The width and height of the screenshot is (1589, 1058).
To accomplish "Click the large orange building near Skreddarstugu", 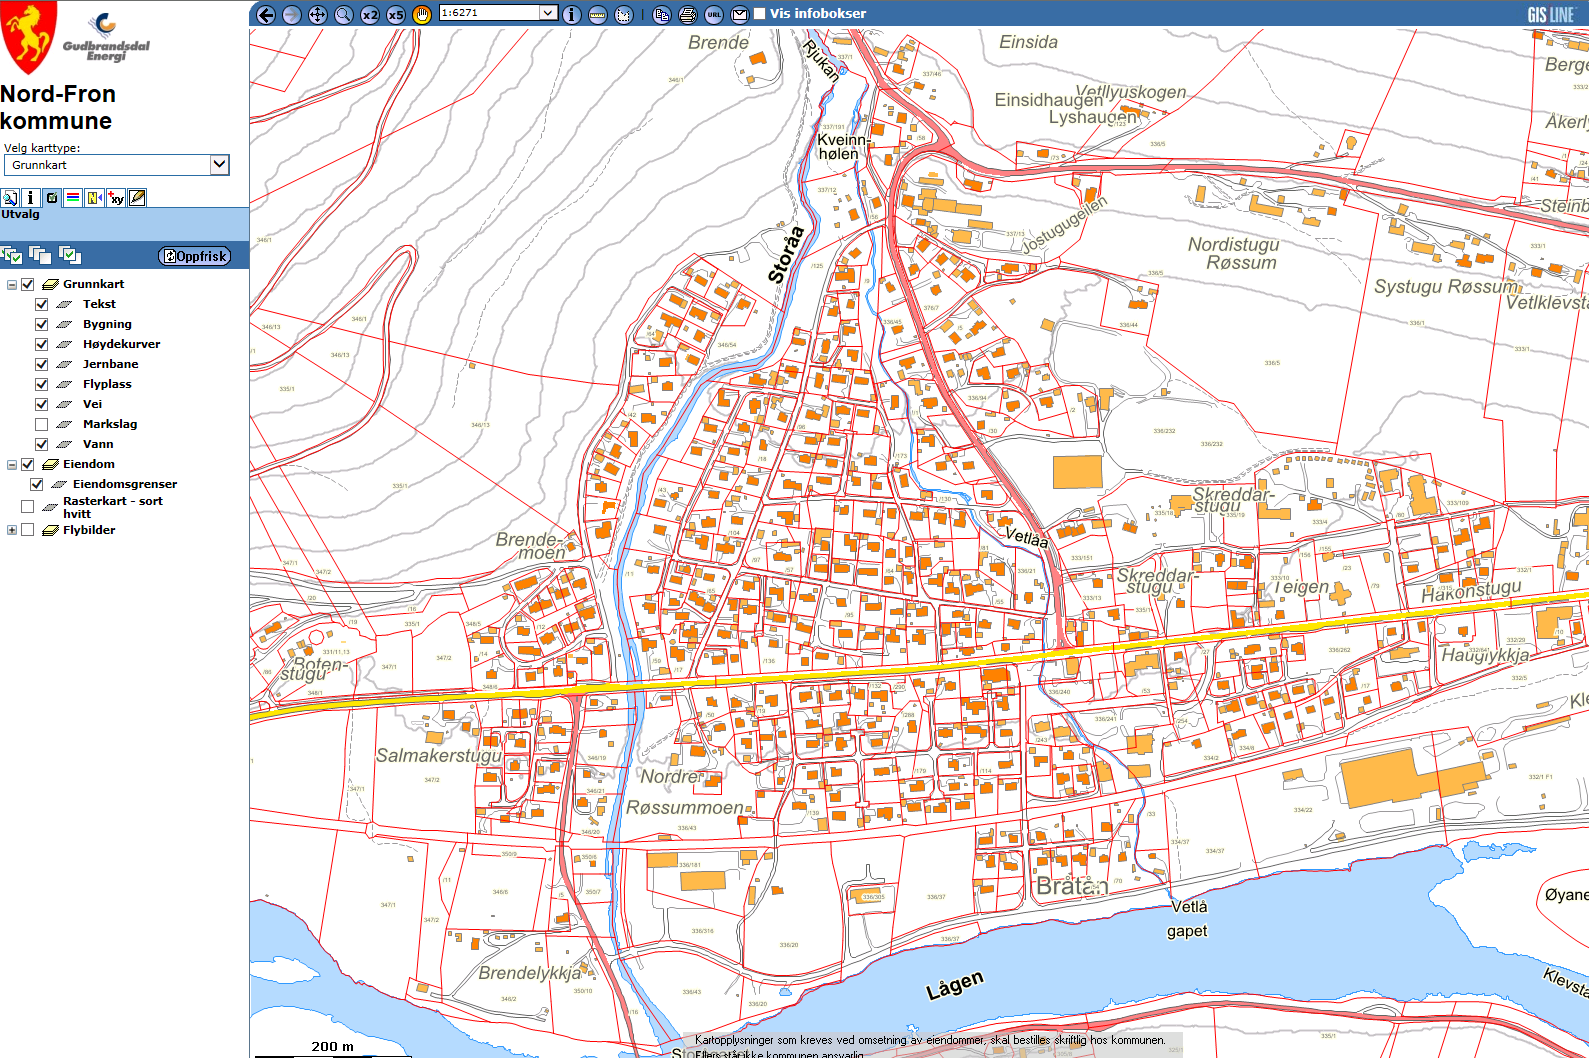I will click(x=1077, y=472).
